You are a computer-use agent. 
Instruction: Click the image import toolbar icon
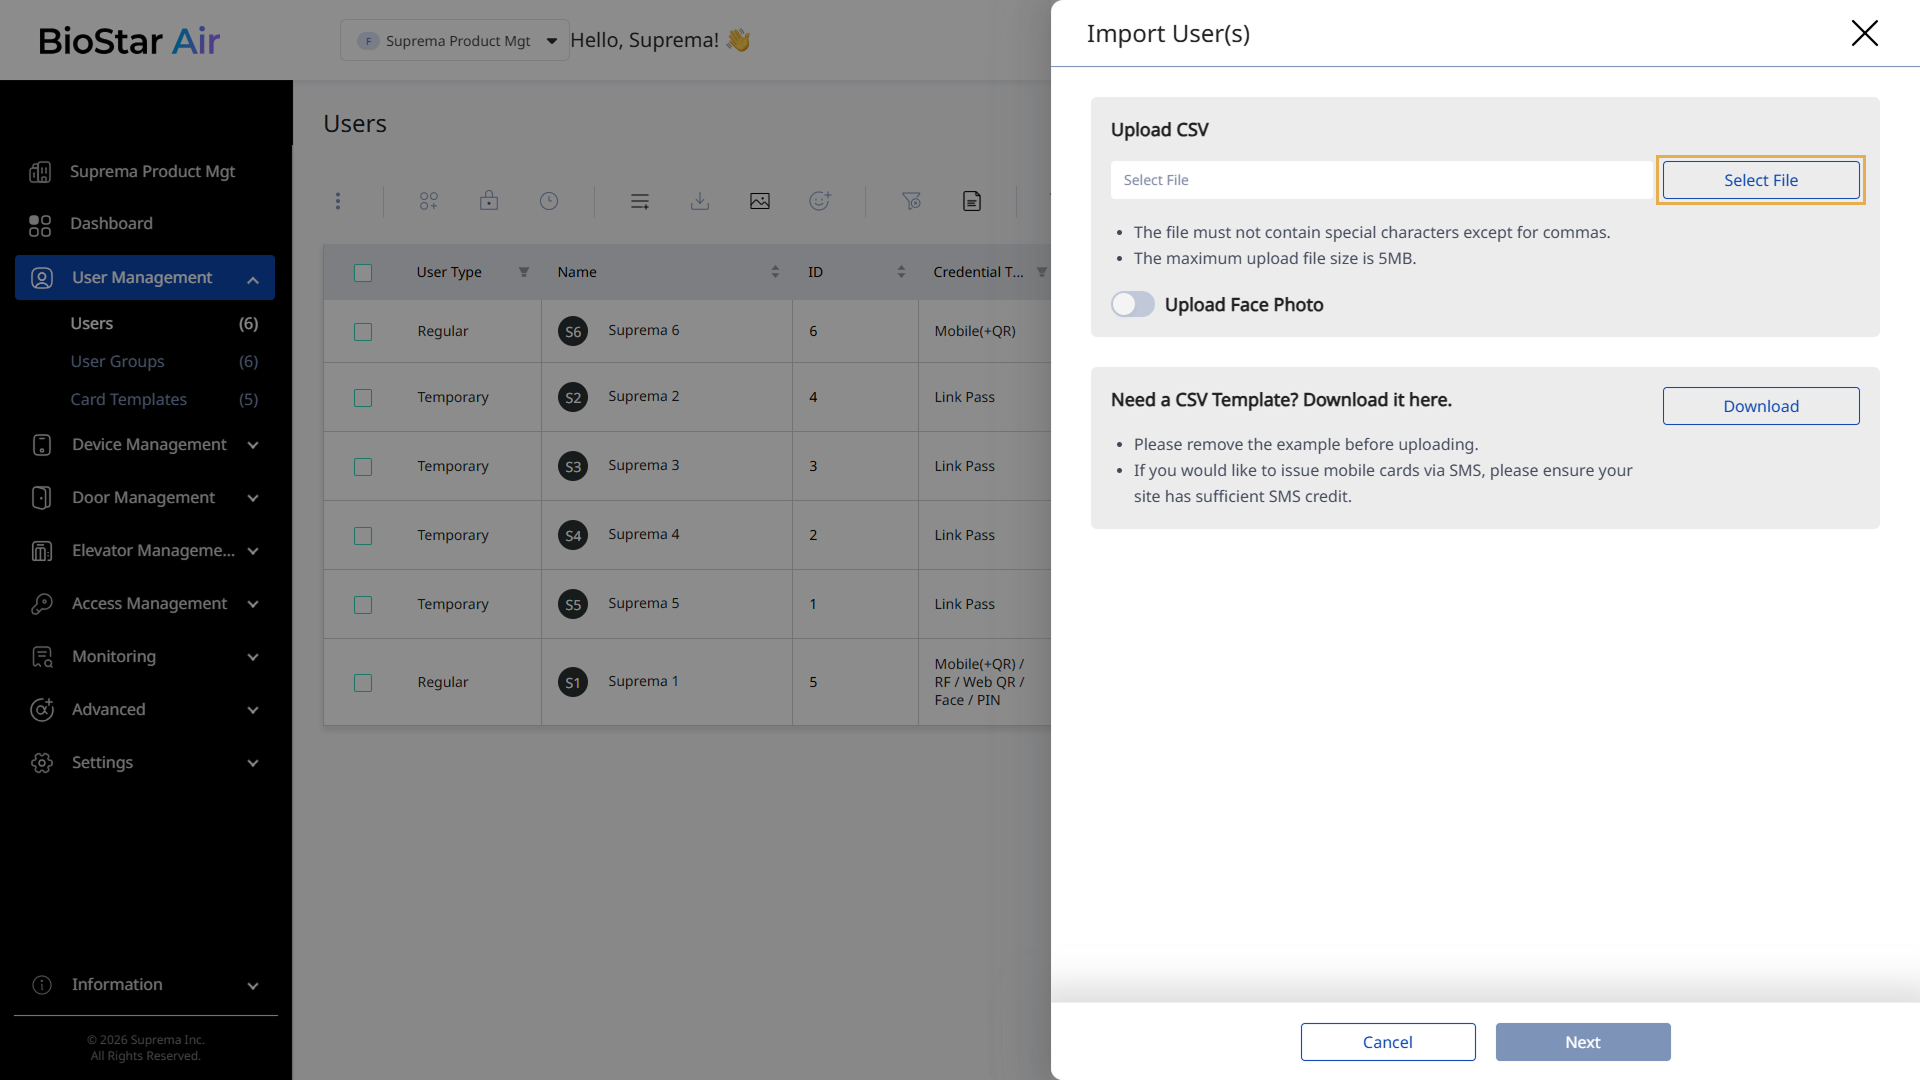pos(760,201)
